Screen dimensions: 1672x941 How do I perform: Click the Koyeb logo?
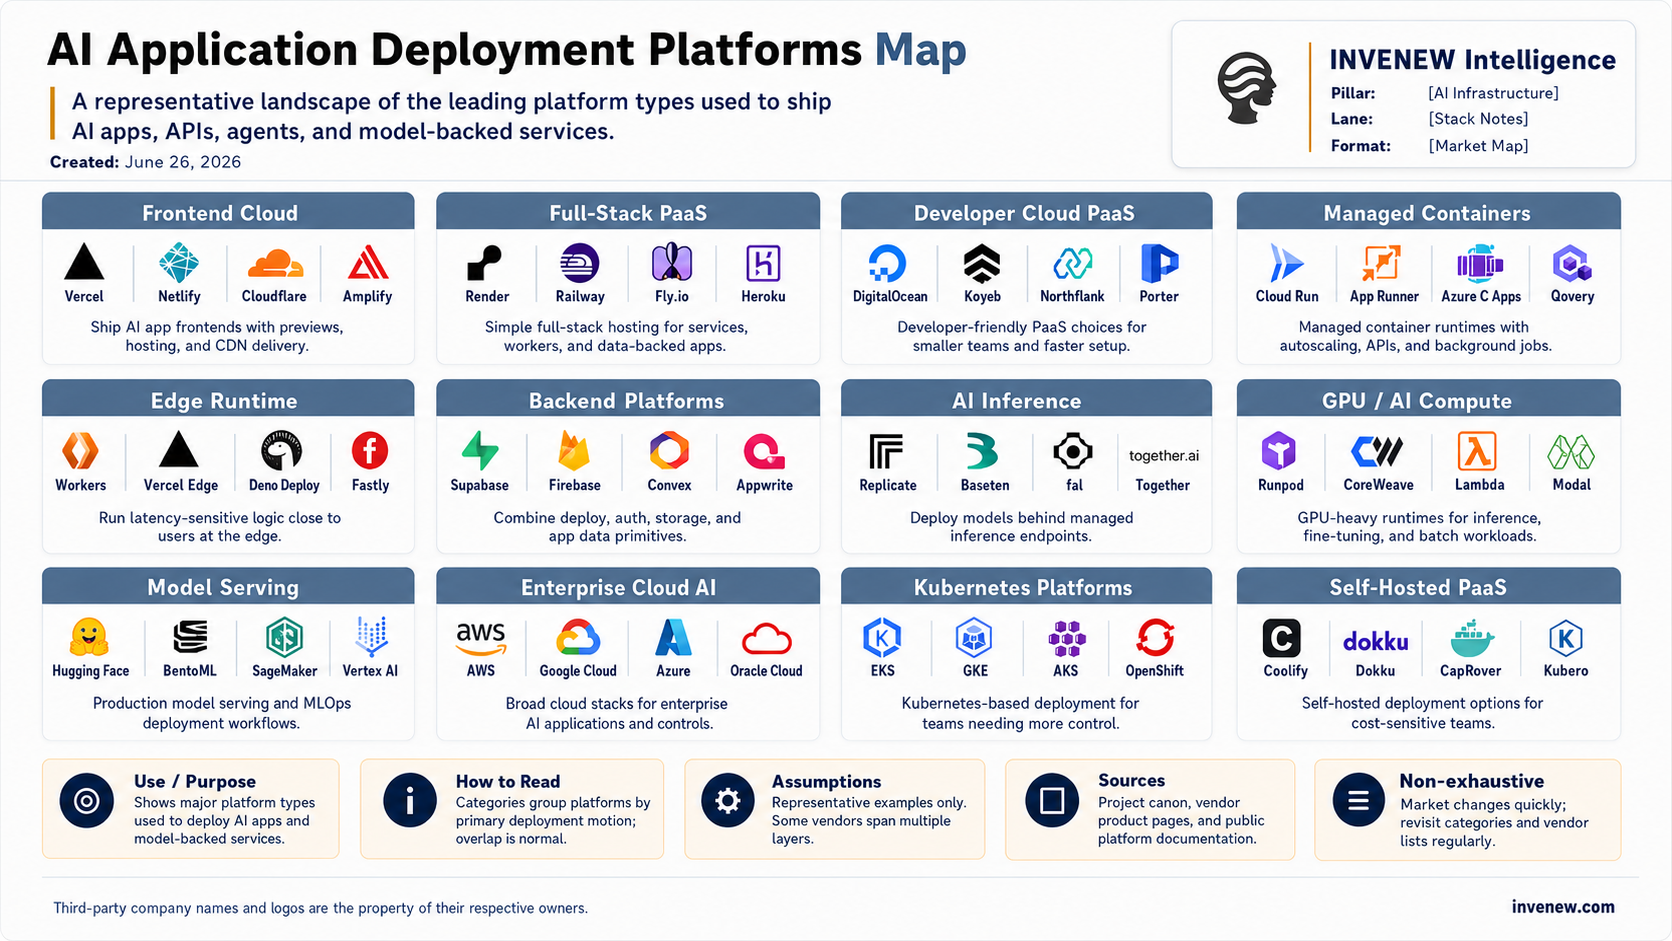pos(982,264)
